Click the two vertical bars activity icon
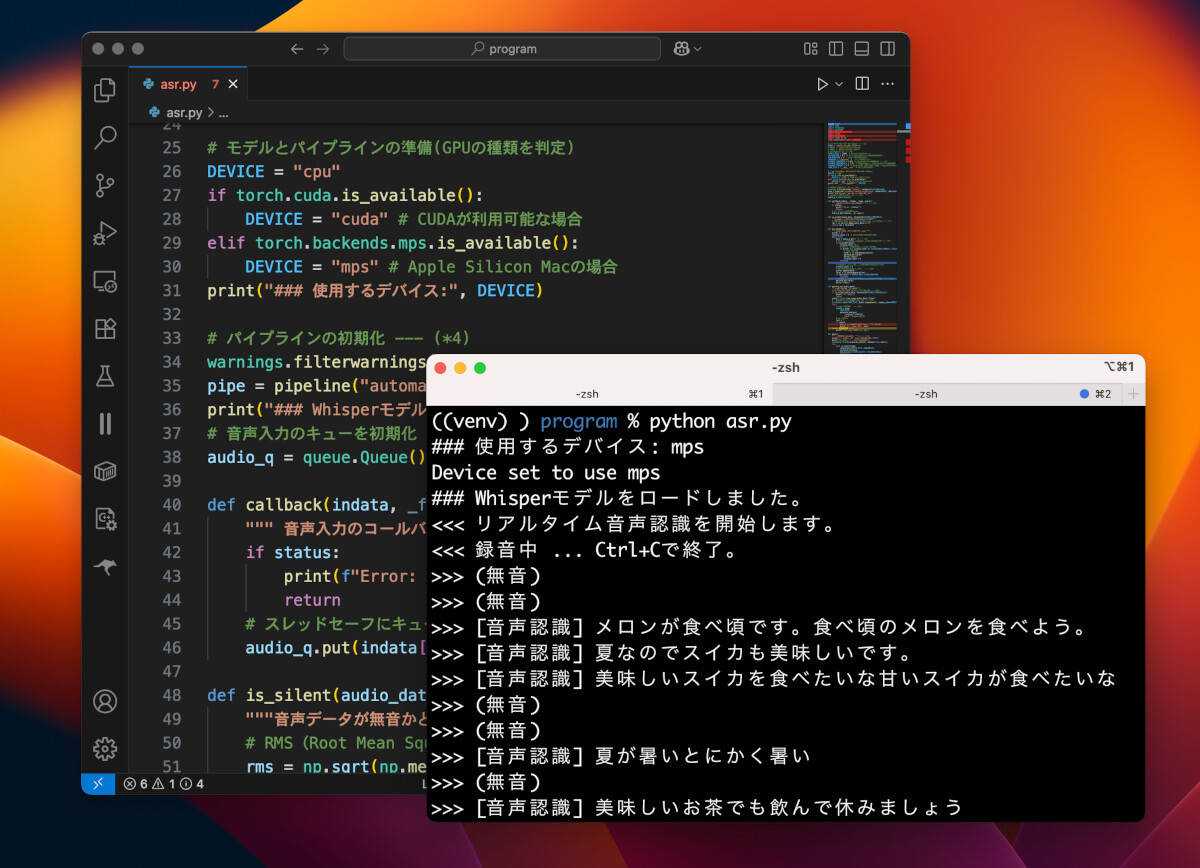Screen dimensions: 1200x868 coord(105,423)
